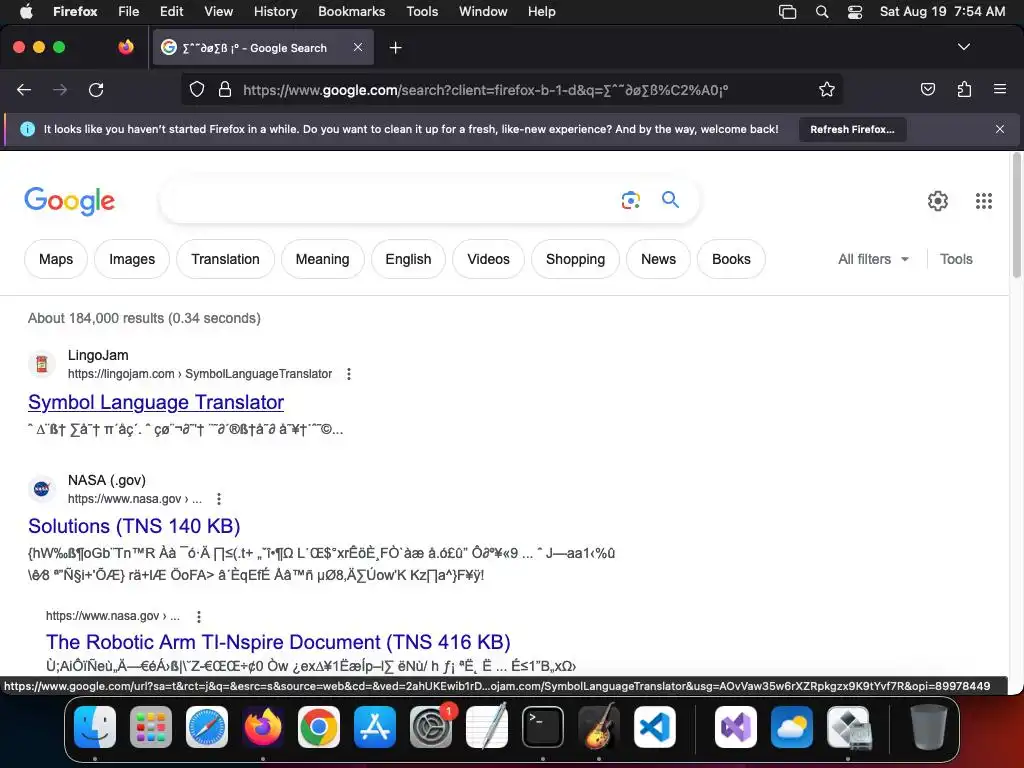This screenshot has height=768, width=1024.
Task: Open Firefox View pinned tab
Action: click(x=126, y=47)
